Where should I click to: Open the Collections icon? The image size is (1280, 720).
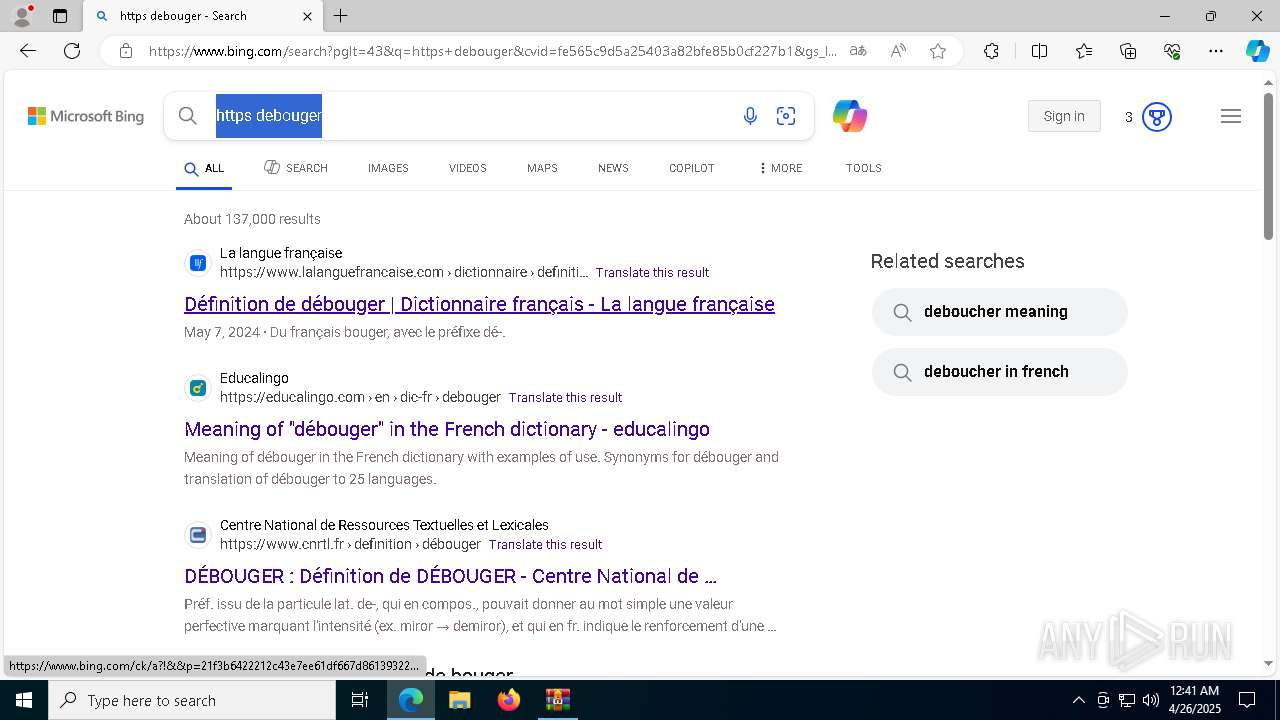click(1128, 51)
